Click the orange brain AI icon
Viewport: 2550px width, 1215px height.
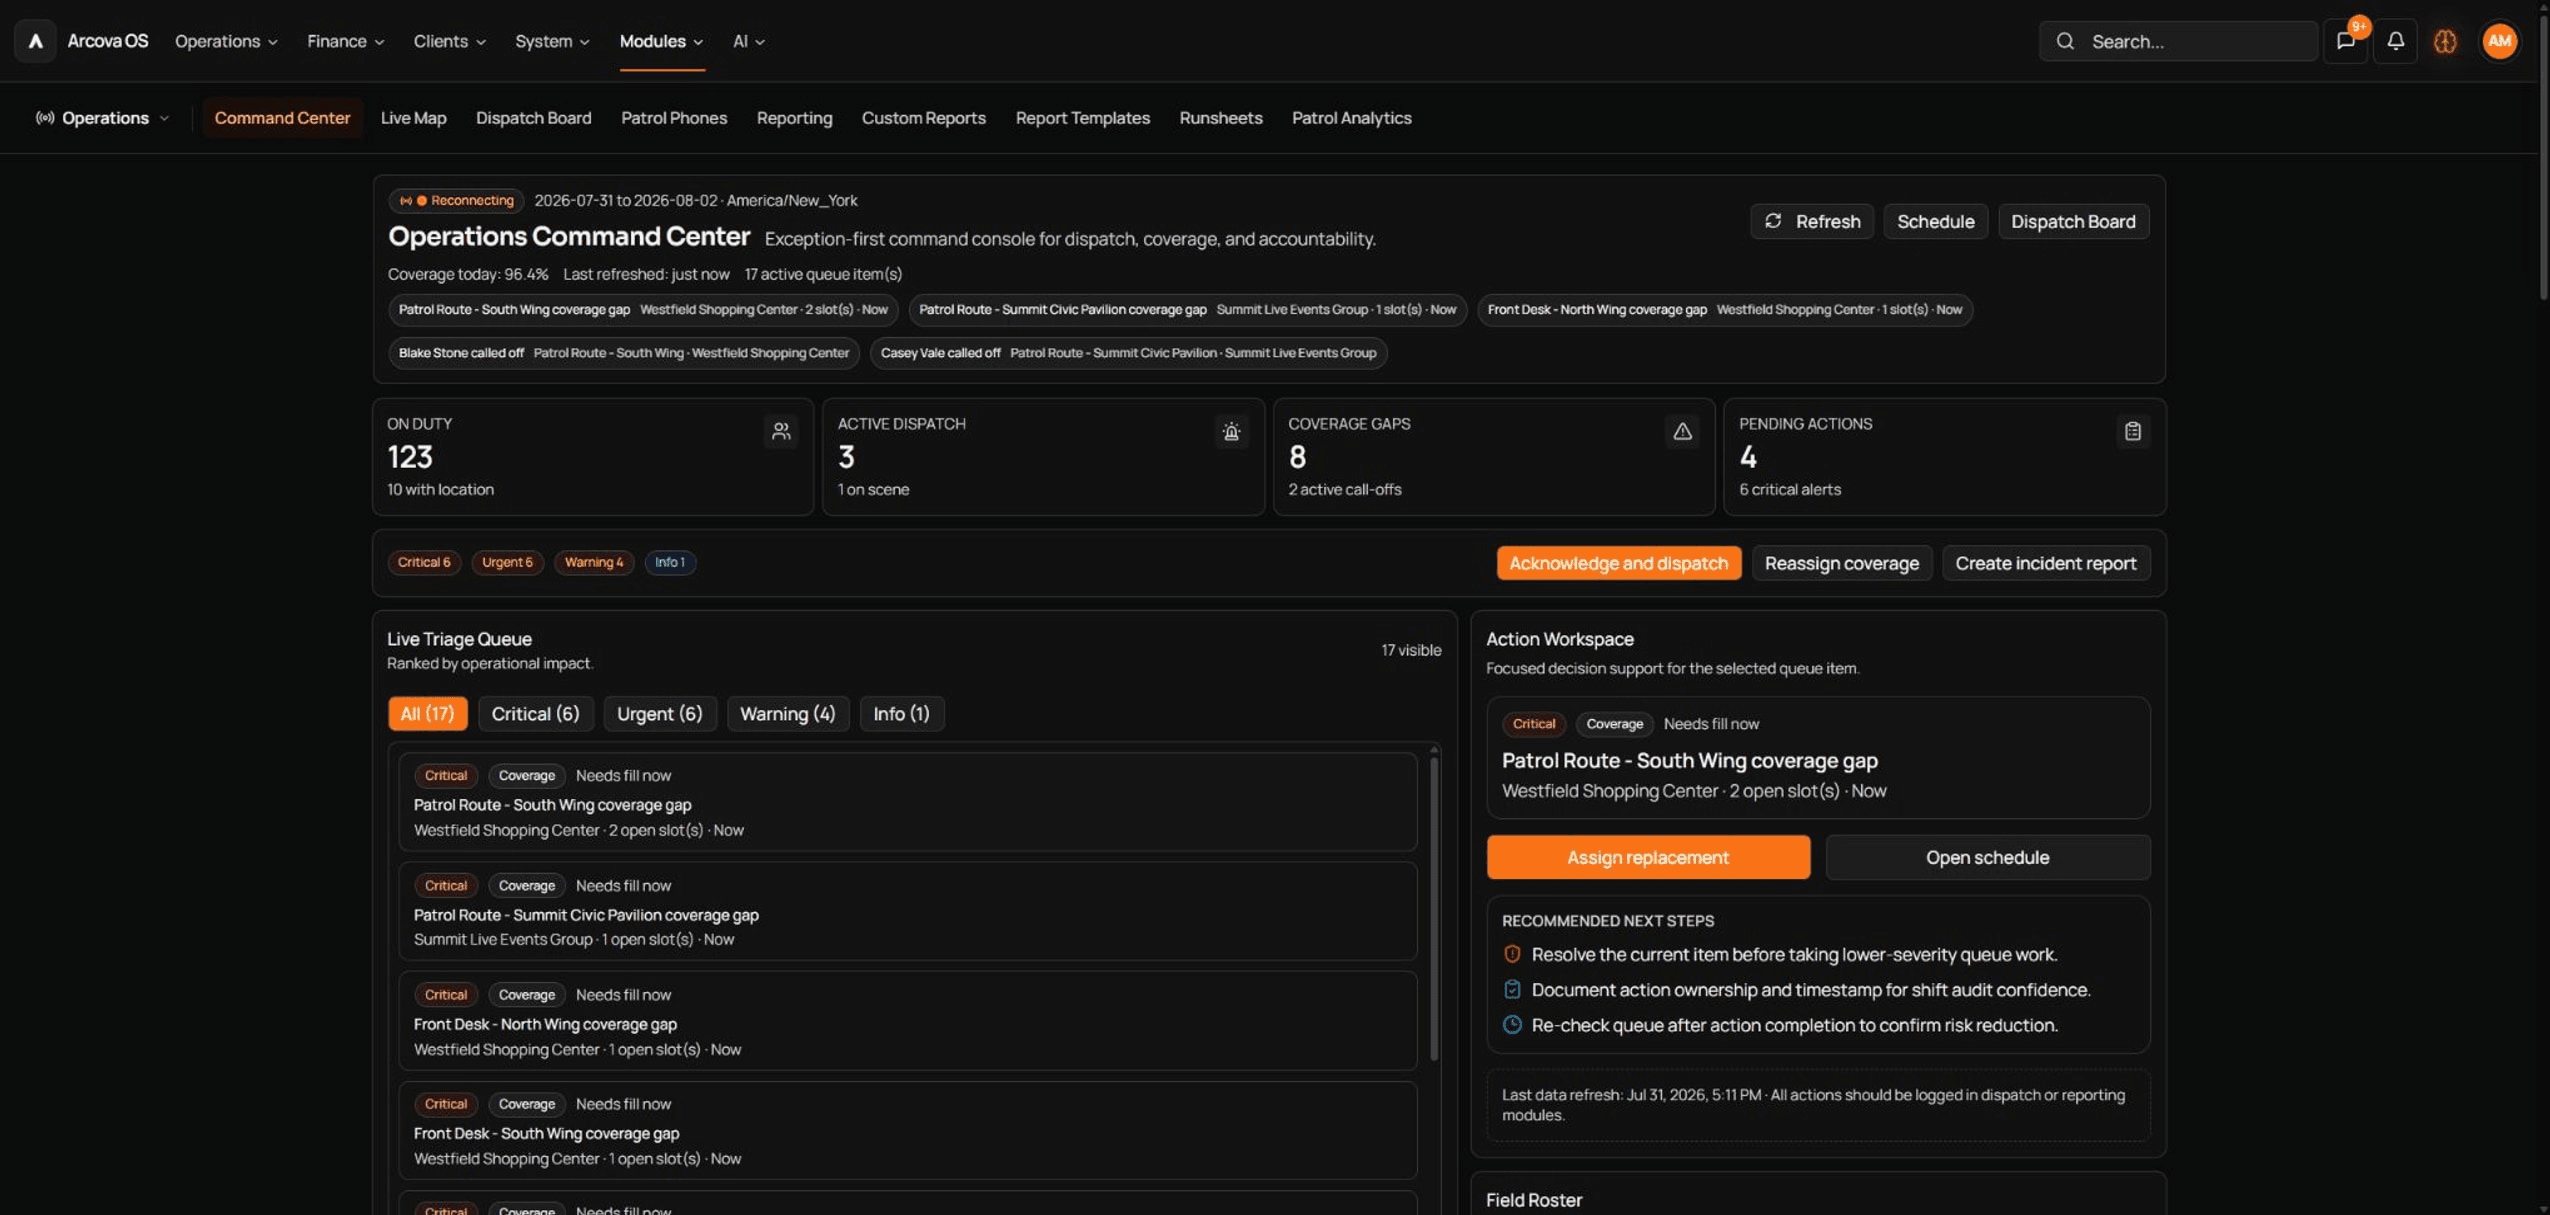pos(2445,41)
